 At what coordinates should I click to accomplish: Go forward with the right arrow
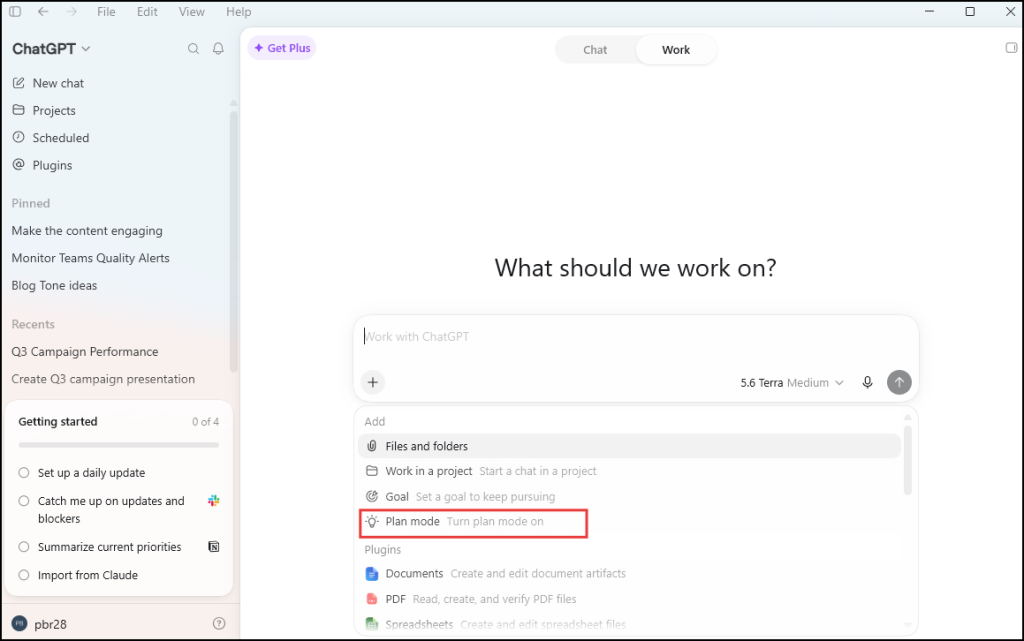(x=71, y=11)
